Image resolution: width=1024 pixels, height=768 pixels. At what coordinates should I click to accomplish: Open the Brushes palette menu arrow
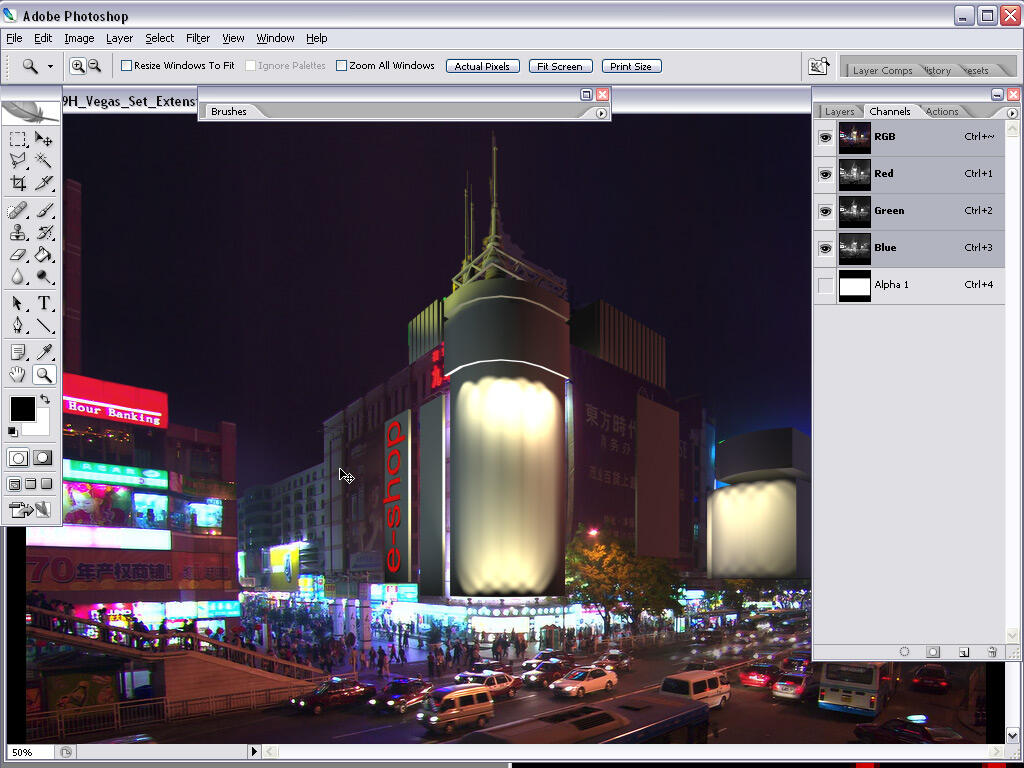click(x=601, y=114)
